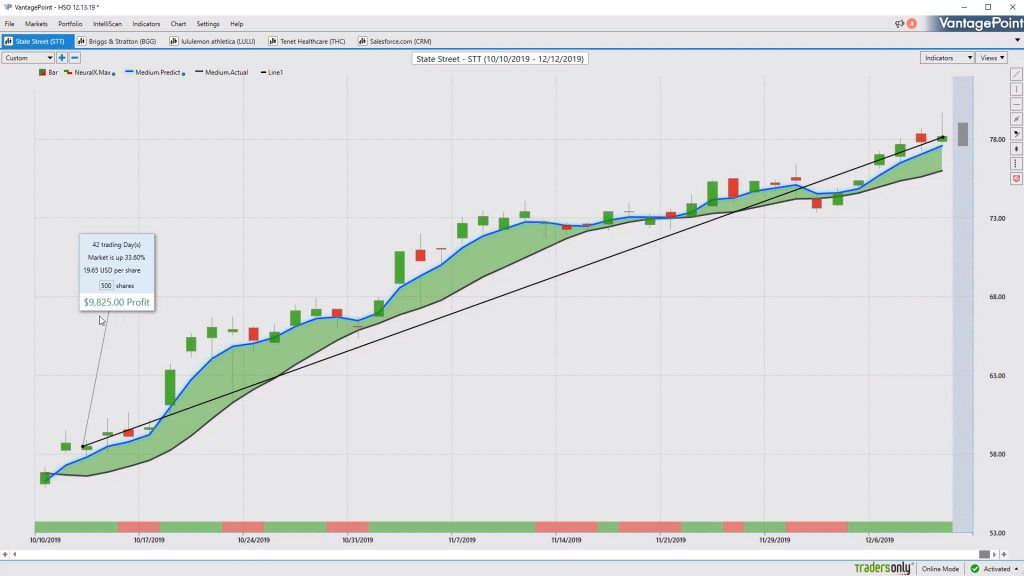The image size is (1024, 576).
Task: Click the plus icon right of the bottom scrollbar
Action: click(1004, 554)
